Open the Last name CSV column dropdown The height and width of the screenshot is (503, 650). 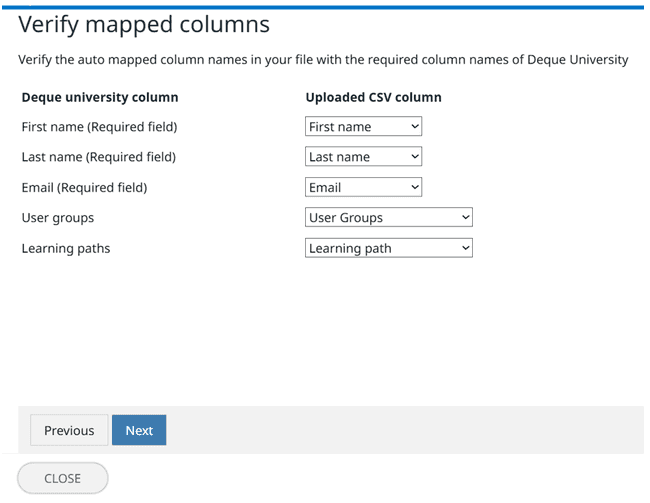(x=363, y=157)
